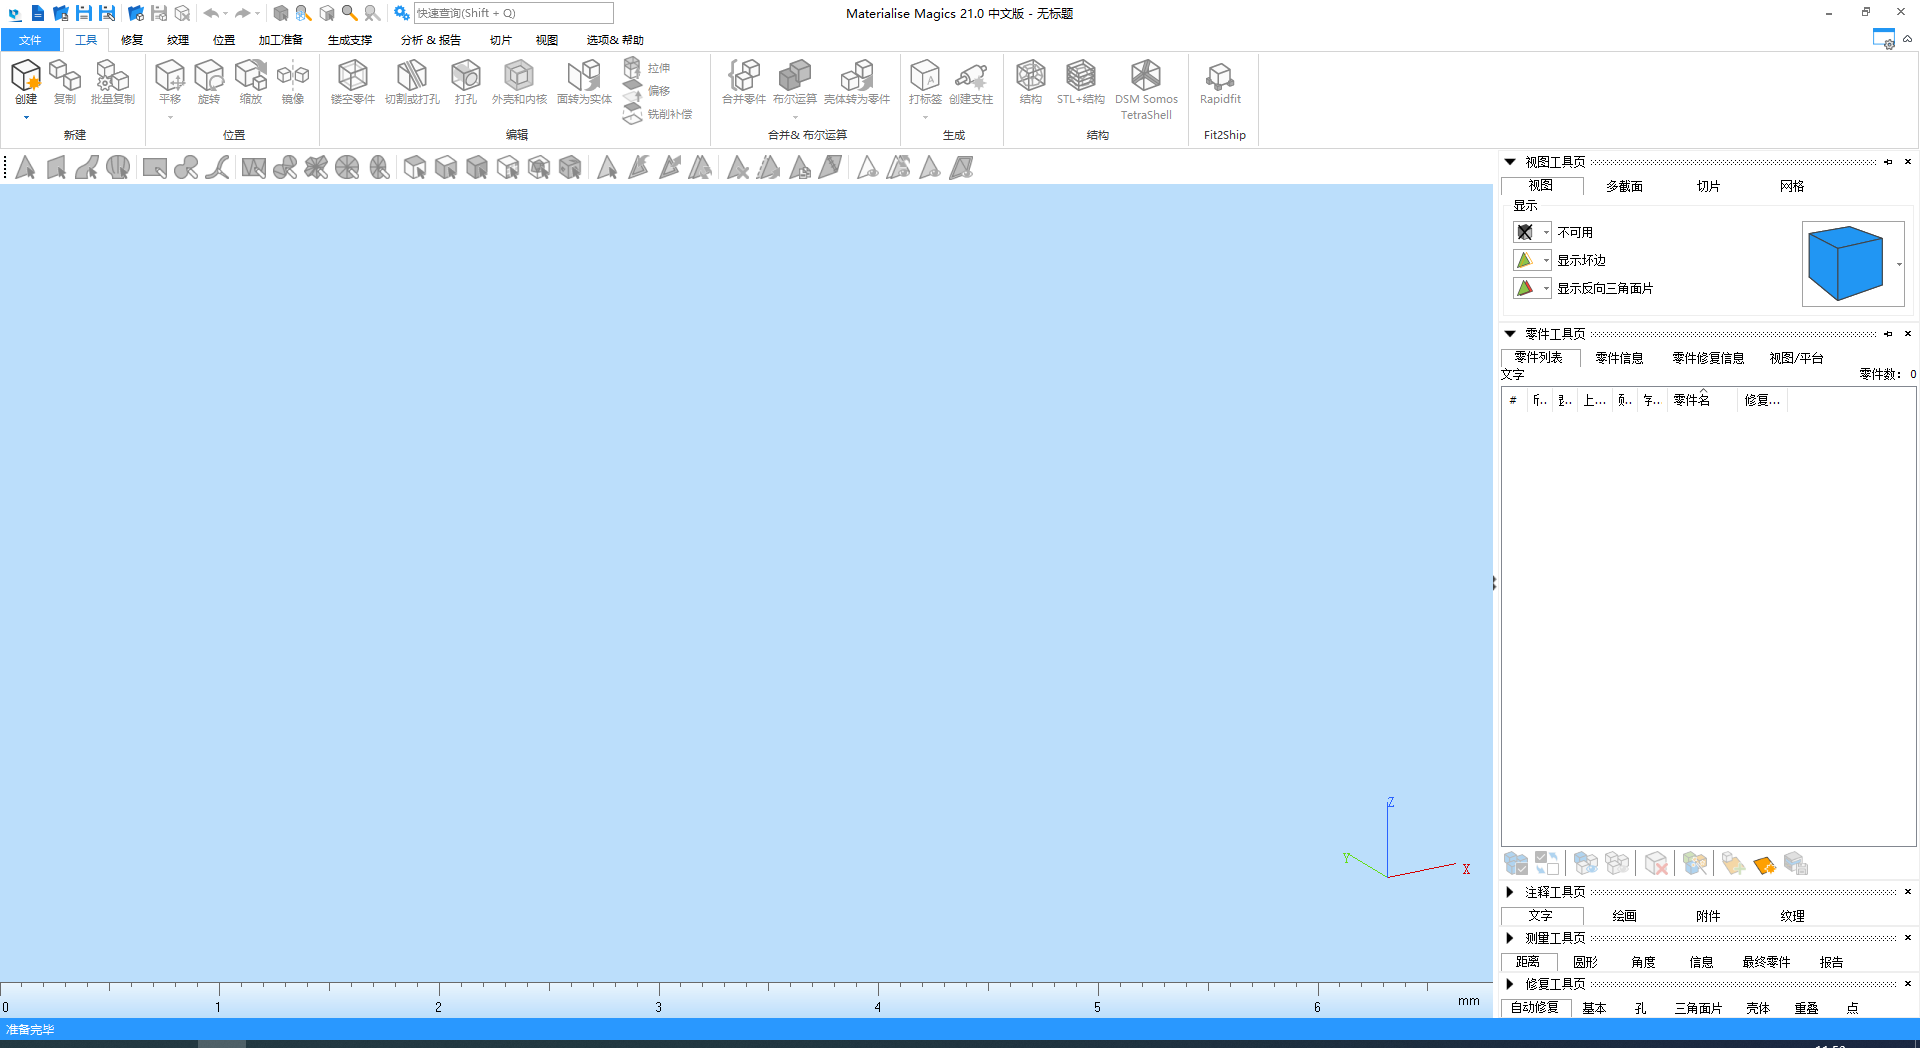
Task: Click the 创建 (Create) part icon
Action: tap(26, 77)
